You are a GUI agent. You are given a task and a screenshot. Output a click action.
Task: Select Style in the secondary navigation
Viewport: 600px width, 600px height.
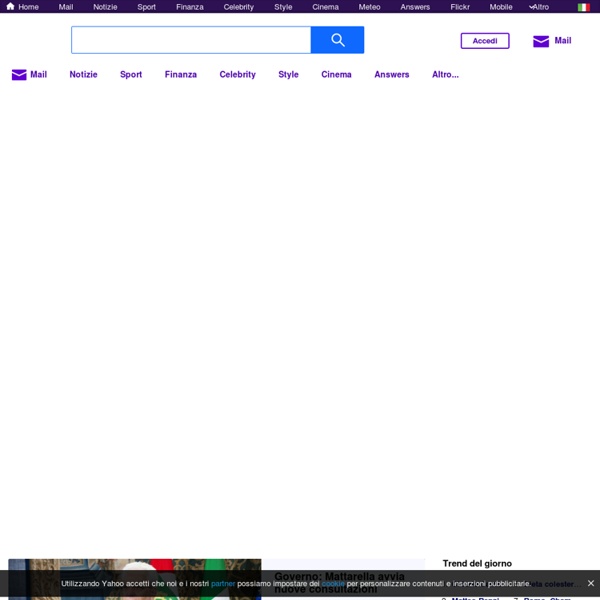[x=289, y=75]
